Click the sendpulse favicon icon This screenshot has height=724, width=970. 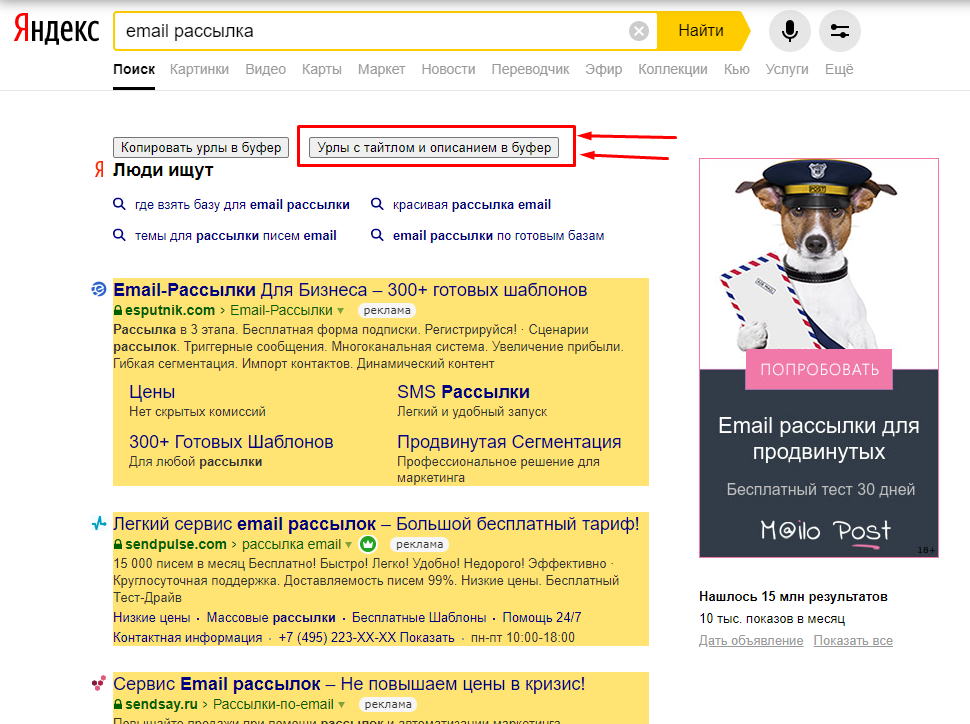click(99, 524)
